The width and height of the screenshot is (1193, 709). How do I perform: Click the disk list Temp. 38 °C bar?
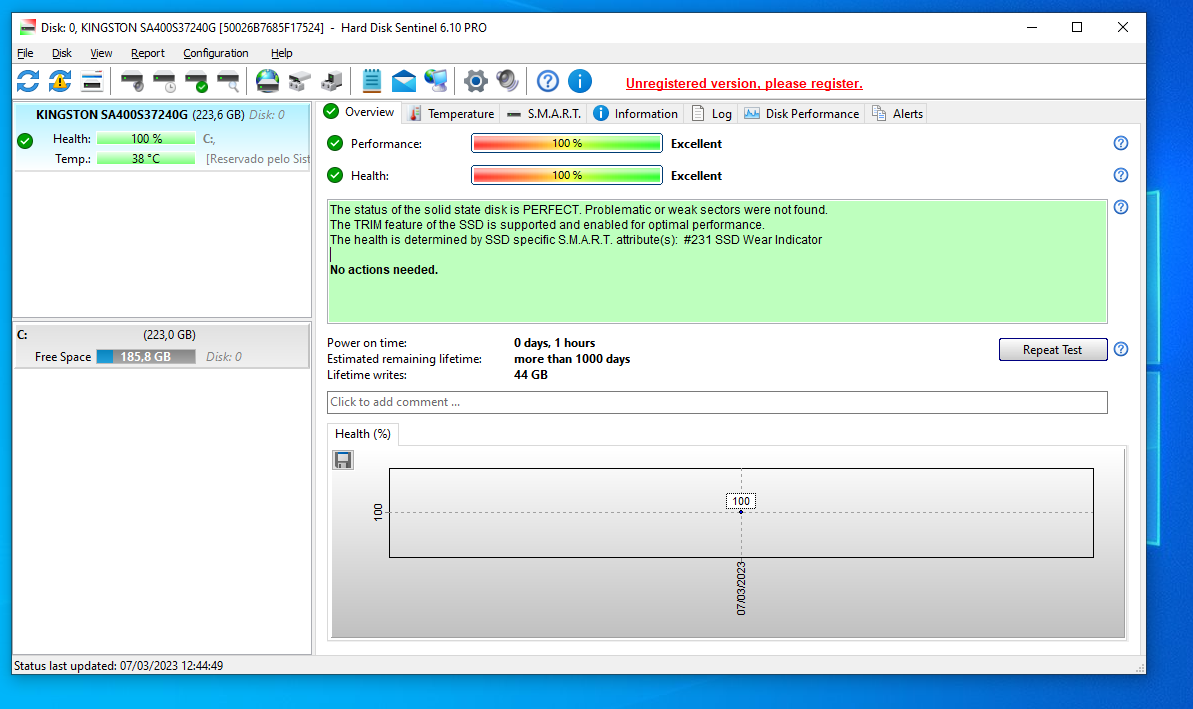(x=146, y=158)
